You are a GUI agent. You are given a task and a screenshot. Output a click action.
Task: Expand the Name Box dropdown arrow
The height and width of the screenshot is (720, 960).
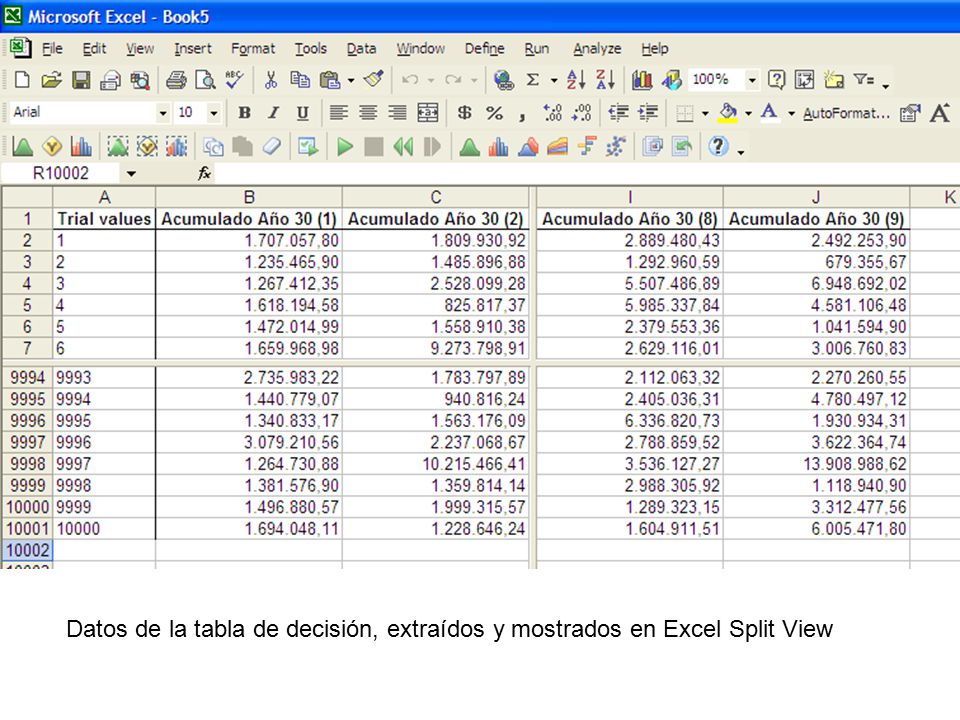(x=131, y=174)
